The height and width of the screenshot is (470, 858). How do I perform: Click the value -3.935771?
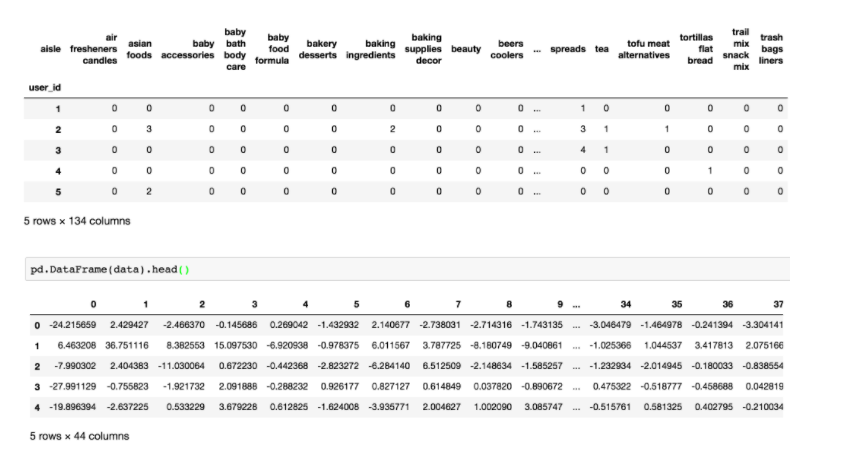coord(389,407)
